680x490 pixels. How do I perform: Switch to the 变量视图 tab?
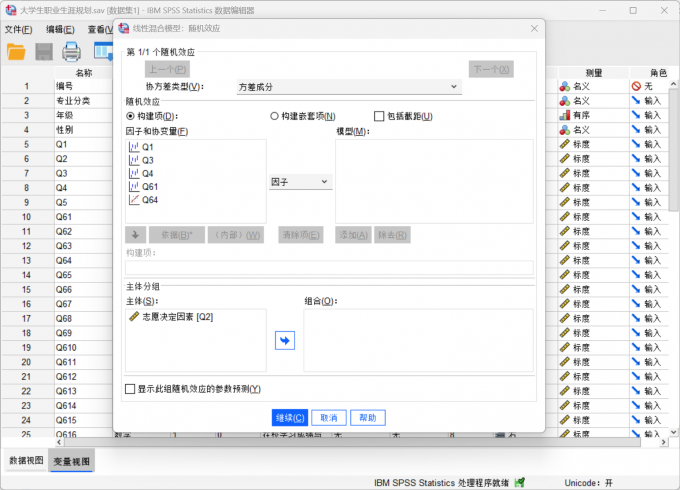click(x=72, y=461)
